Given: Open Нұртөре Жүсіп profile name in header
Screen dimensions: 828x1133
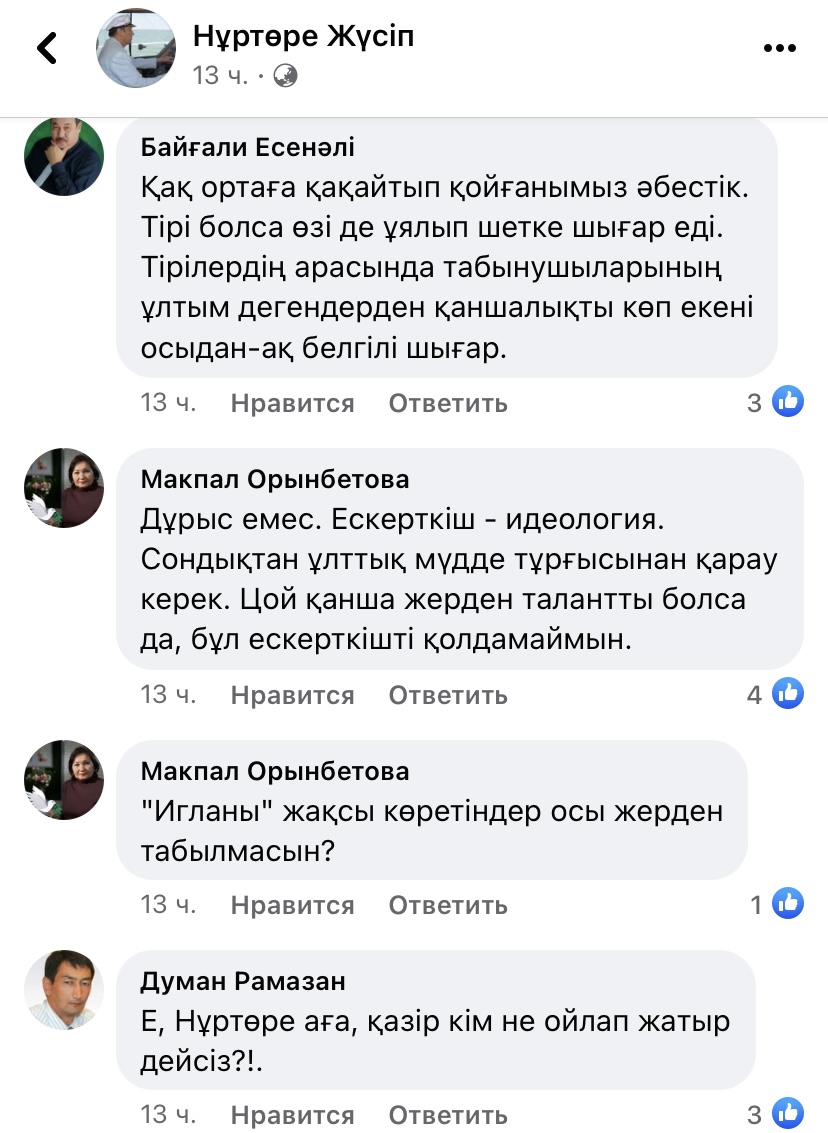Looking at the screenshot, I should [x=303, y=37].
